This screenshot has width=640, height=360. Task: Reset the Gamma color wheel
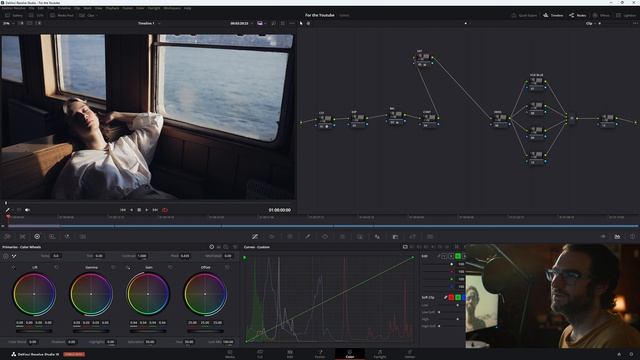coord(113,267)
